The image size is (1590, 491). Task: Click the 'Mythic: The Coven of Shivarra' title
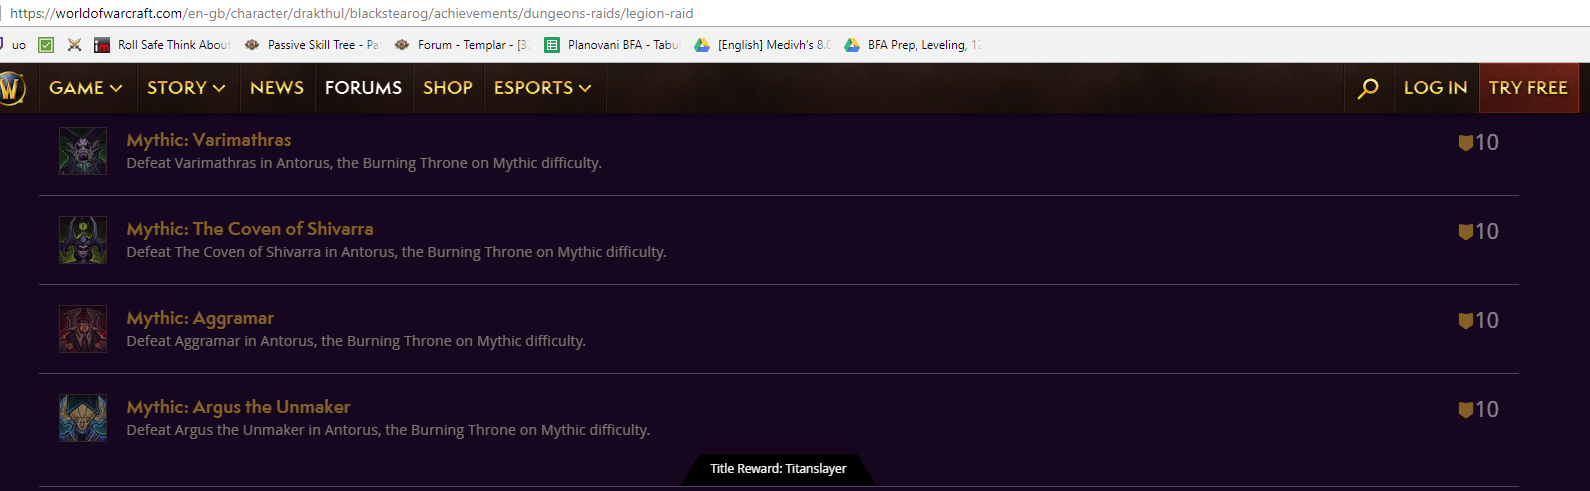coord(250,229)
